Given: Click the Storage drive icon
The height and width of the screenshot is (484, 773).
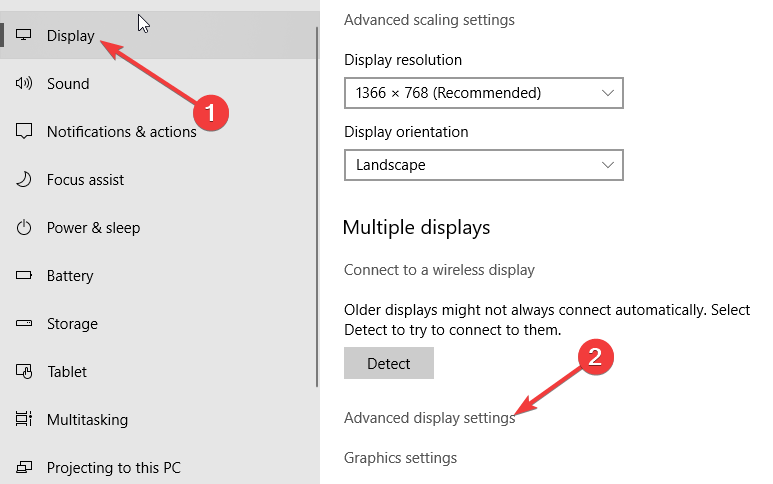Looking at the screenshot, I should [x=24, y=323].
